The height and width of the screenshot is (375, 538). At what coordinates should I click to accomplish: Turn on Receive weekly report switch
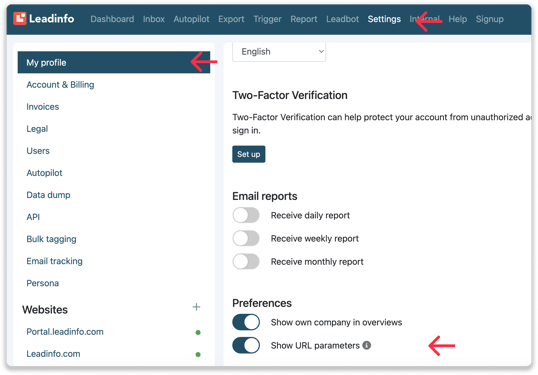(246, 238)
